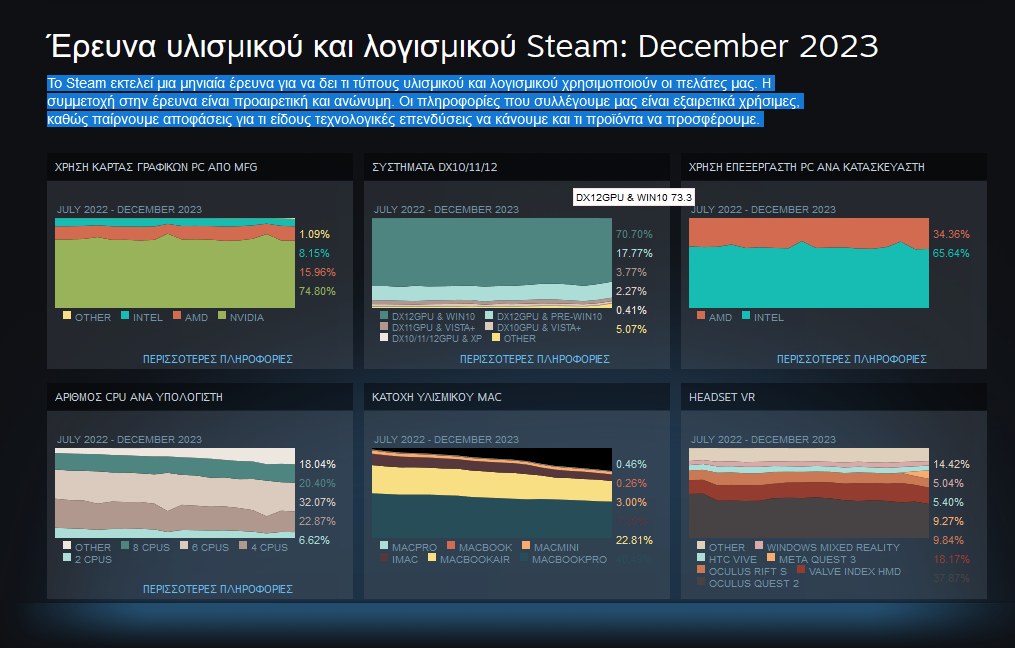This screenshot has width=1015, height=648.
Task: Click the 8 CPUS legend swatch
Action: 125,545
